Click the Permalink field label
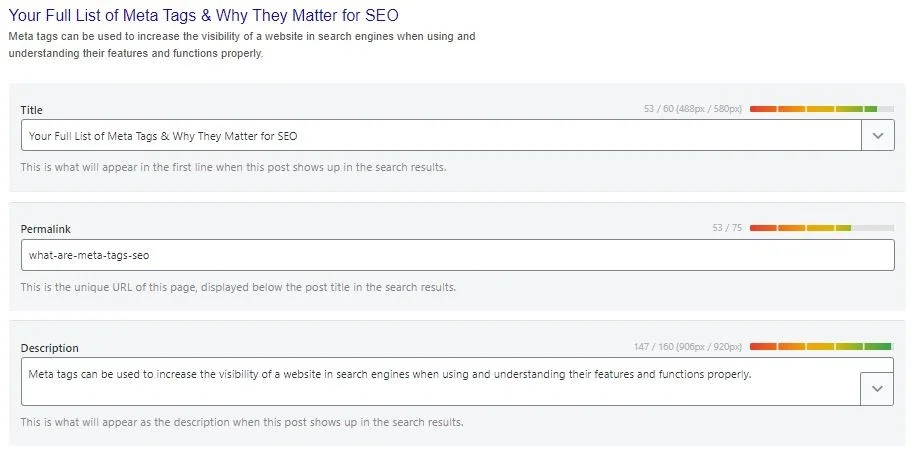Screen dimensions: 915x457 click(46, 229)
